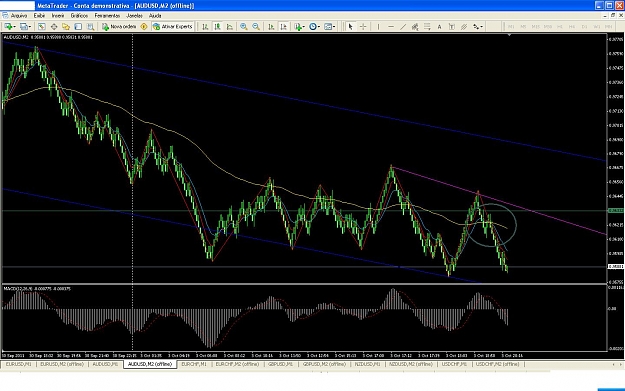This screenshot has width=625, height=391.
Task: Click the MACD indicator label
Action: [37, 288]
